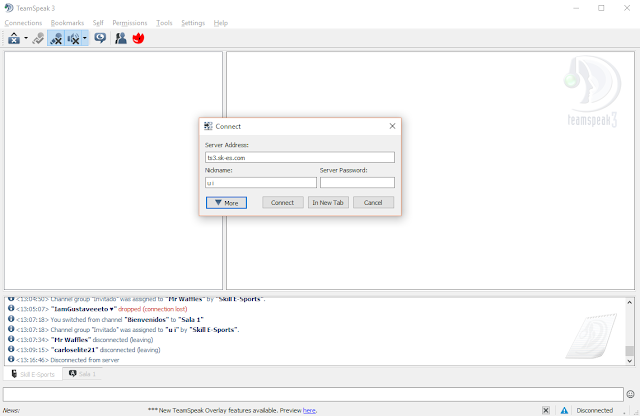Click the 13:07:18 Channel group 'Invitado' log line
Screen dimensions: 640x416
click(x=124, y=329)
